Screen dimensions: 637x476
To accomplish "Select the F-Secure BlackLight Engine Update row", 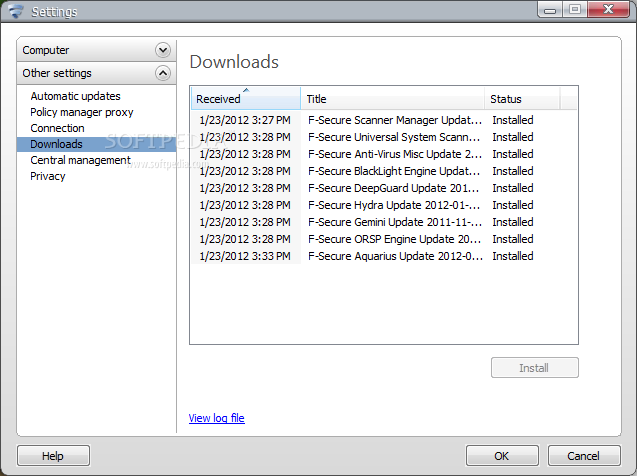I will point(384,171).
